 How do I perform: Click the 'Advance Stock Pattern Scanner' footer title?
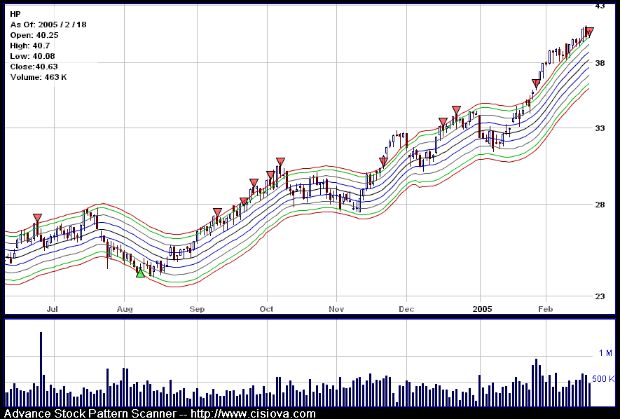90,414
